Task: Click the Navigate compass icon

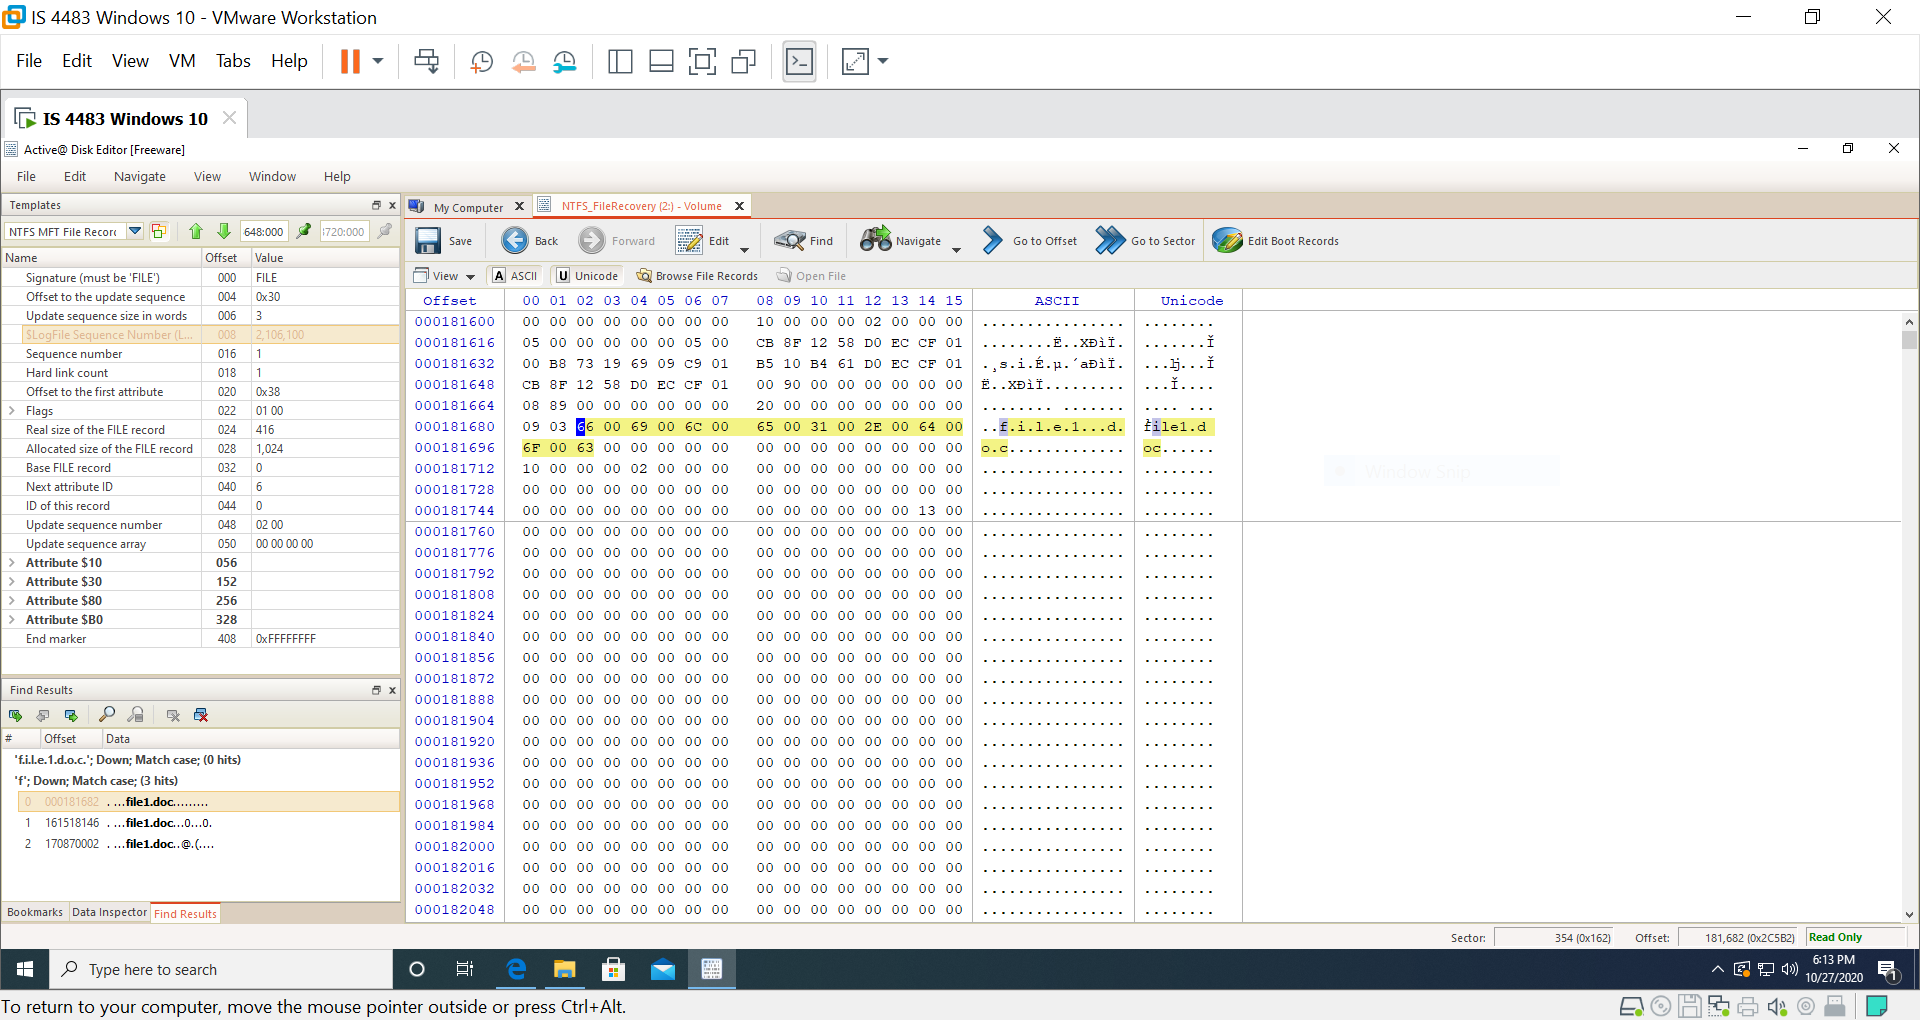Action: [876, 240]
